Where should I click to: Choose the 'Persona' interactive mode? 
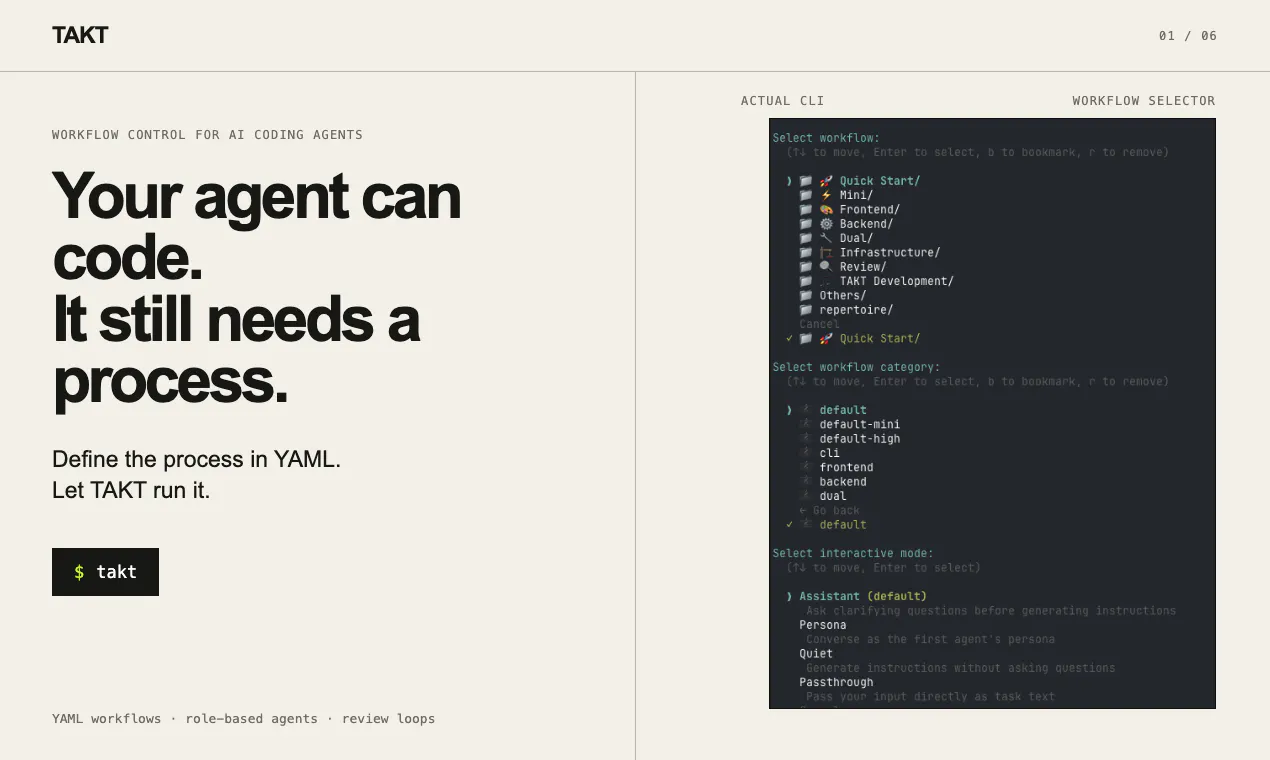[823, 625]
